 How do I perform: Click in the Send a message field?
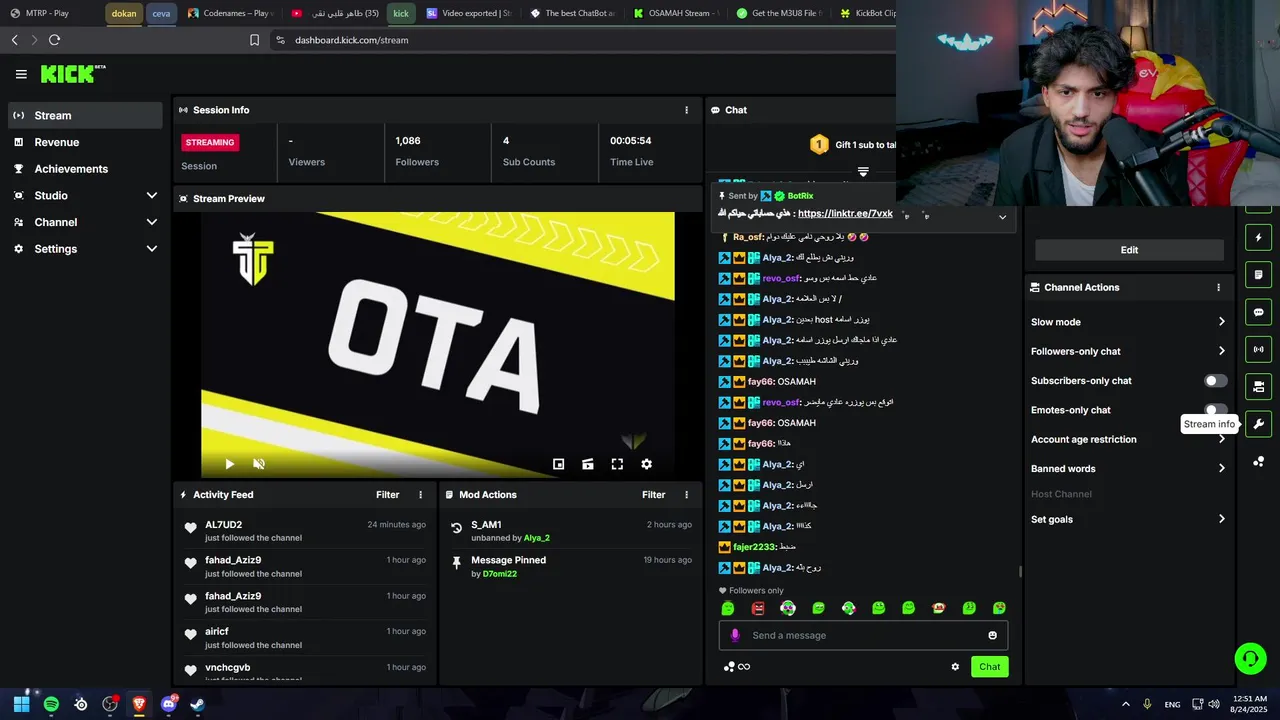863,635
